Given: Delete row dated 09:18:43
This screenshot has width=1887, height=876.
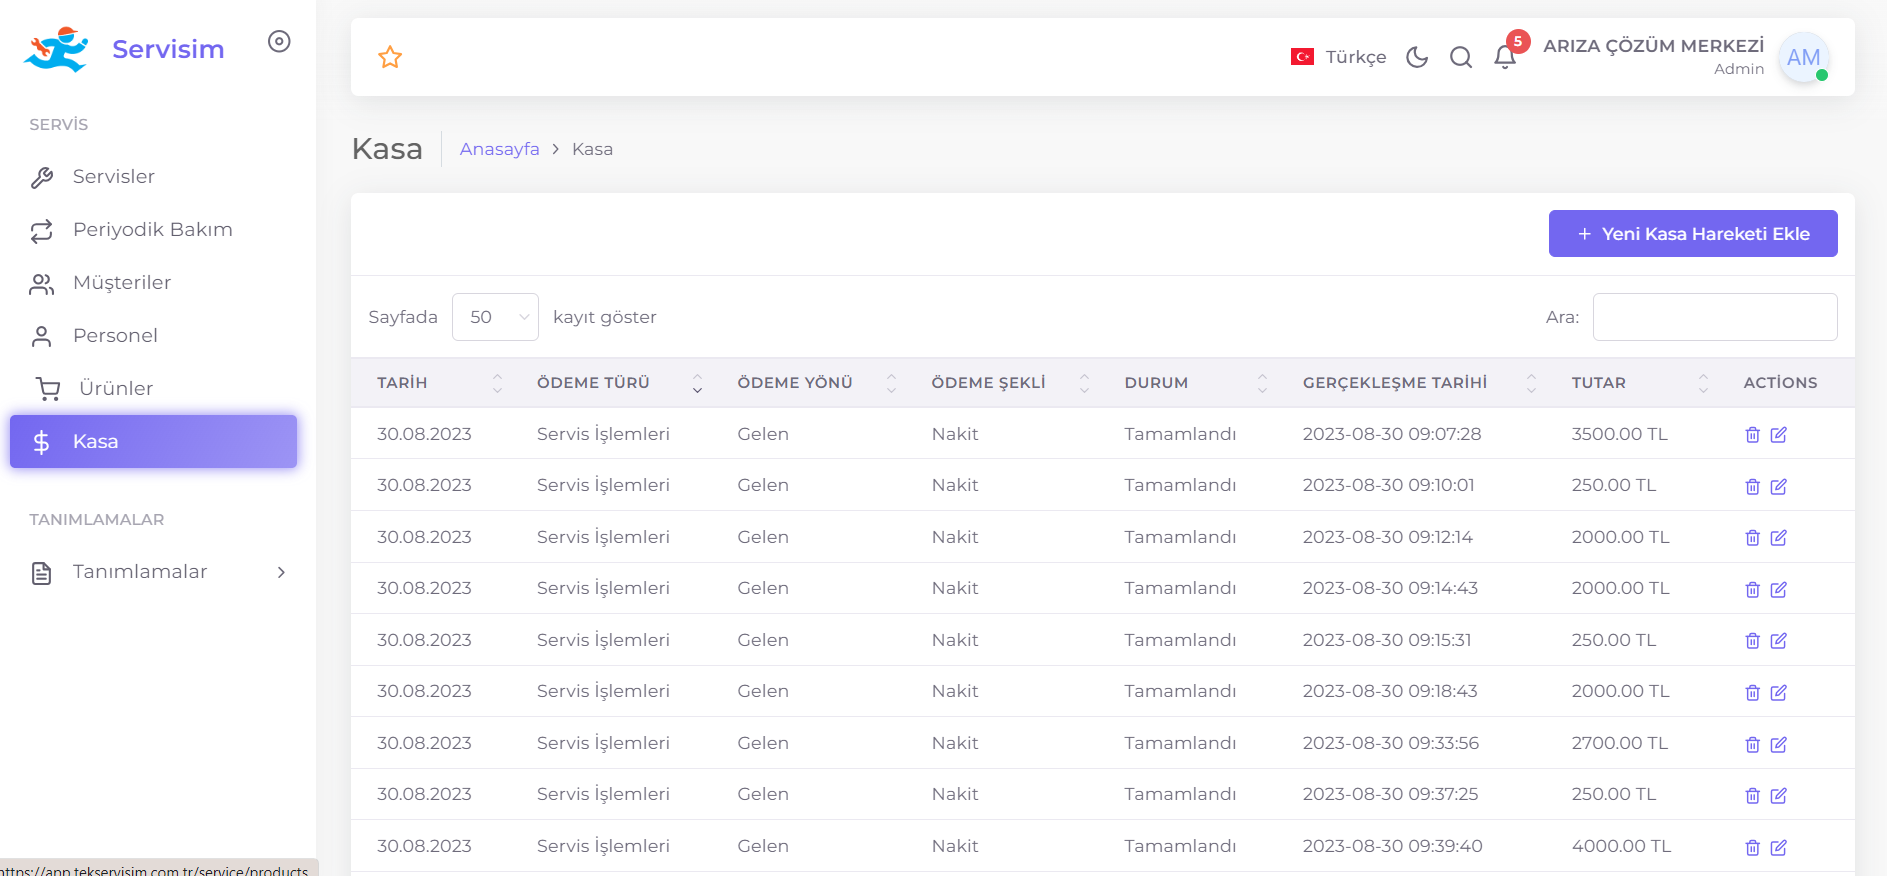Looking at the screenshot, I should pos(1752,693).
